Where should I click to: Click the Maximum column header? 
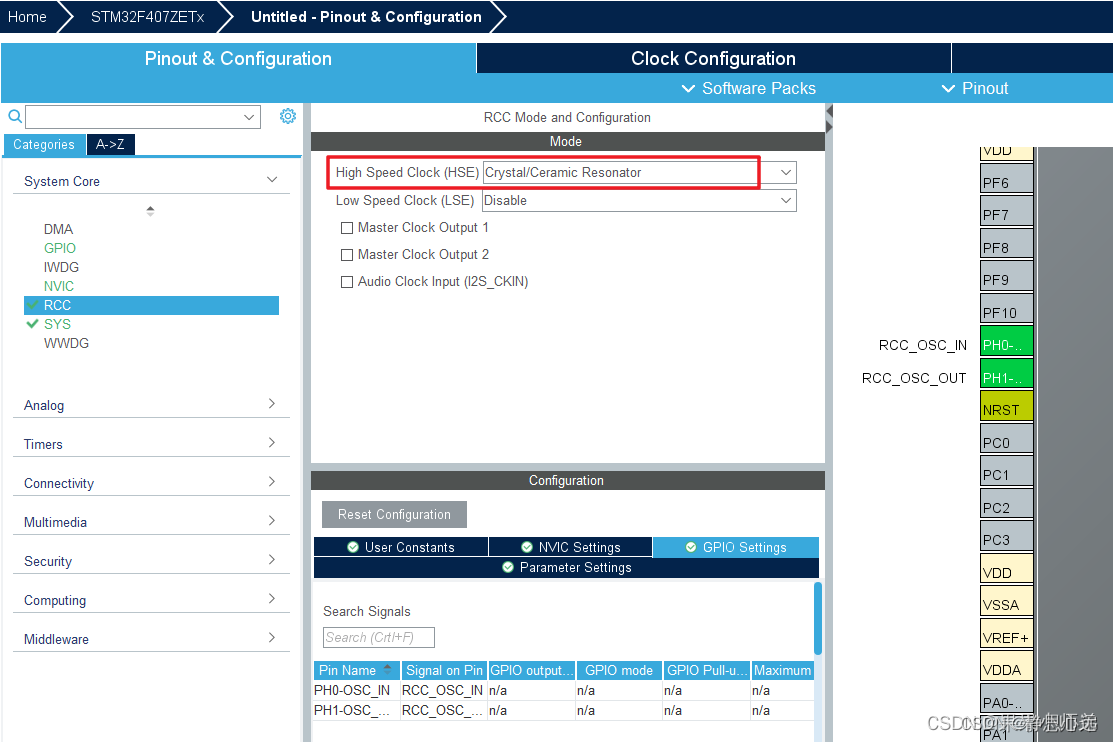point(782,670)
